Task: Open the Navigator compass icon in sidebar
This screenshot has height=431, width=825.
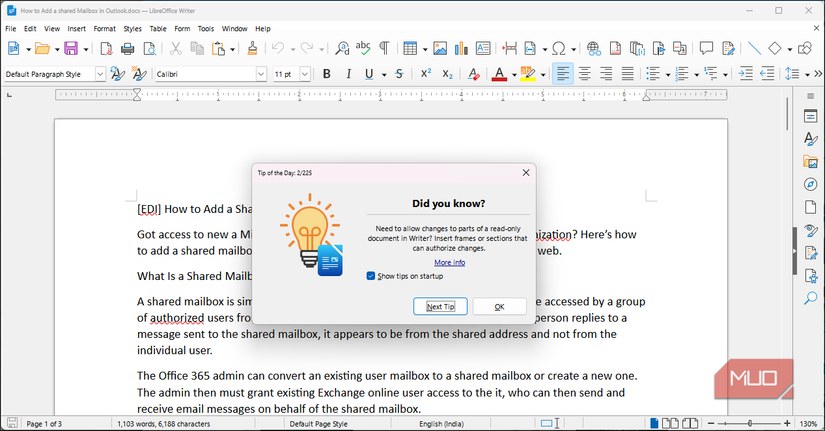Action: click(x=811, y=185)
